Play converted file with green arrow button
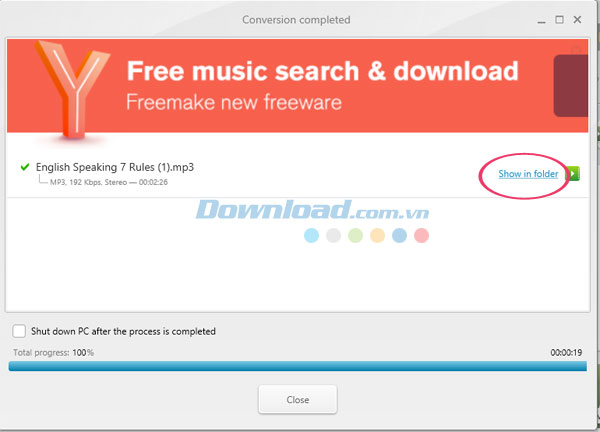The image size is (600, 432). (x=573, y=174)
